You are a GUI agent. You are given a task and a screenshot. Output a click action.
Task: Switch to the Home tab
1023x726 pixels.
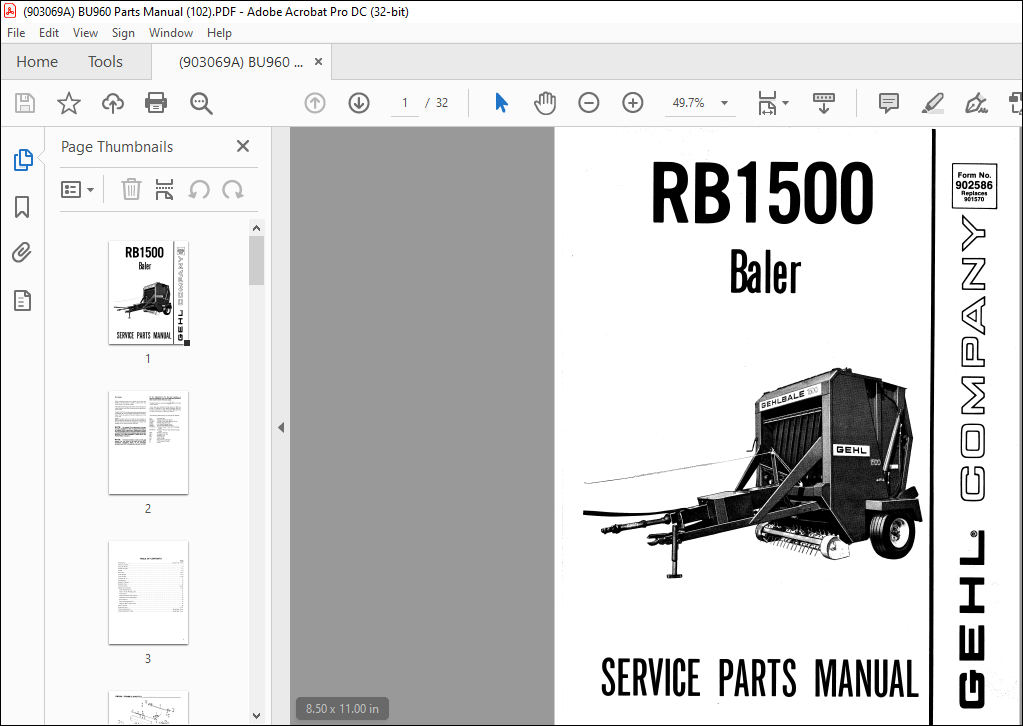click(x=37, y=62)
